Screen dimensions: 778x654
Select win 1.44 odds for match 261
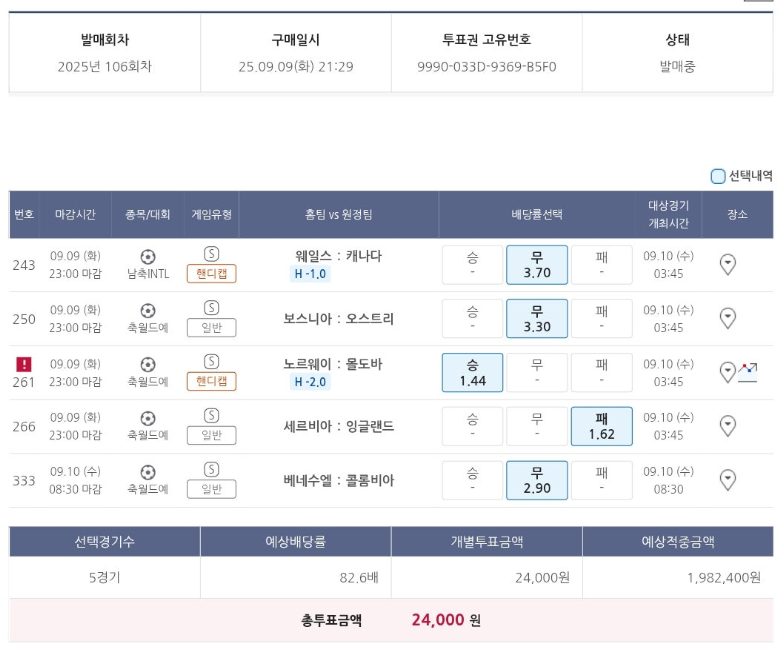[x=472, y=372]
